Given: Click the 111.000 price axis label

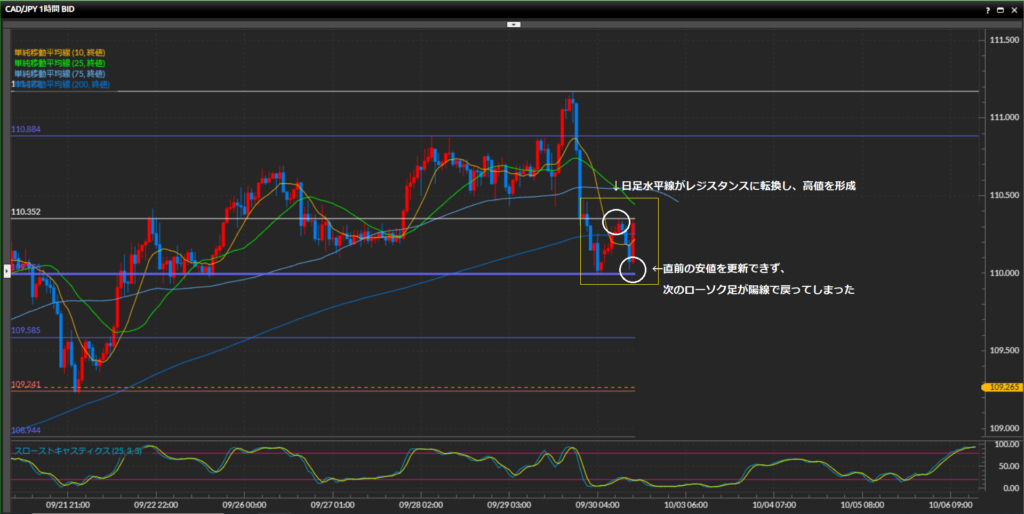Looking at the screenshot, I should coord(1003,118).
